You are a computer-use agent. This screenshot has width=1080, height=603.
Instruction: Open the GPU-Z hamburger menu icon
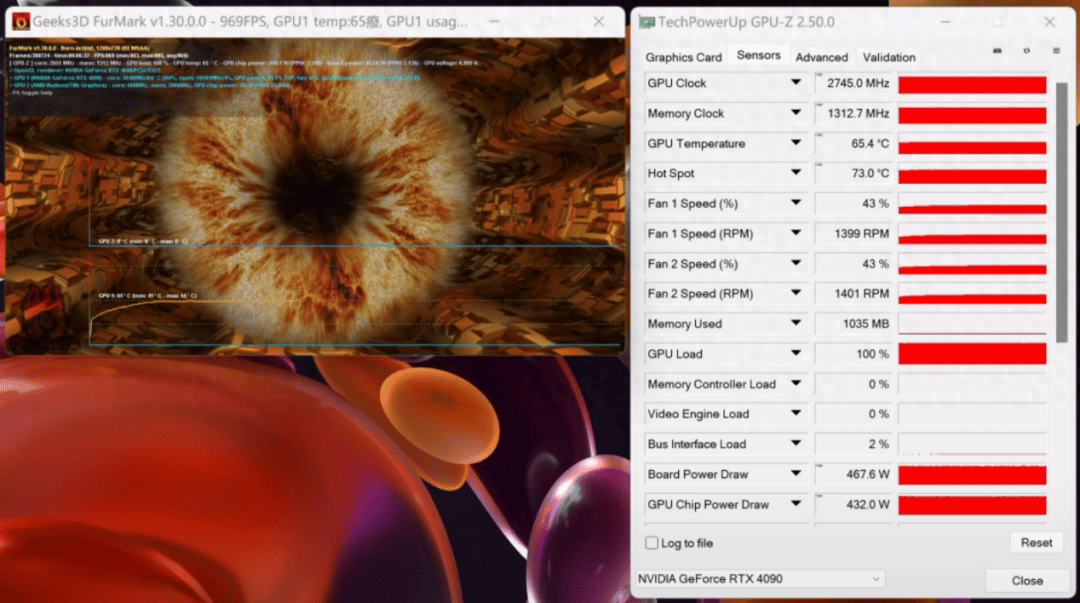1056,51
